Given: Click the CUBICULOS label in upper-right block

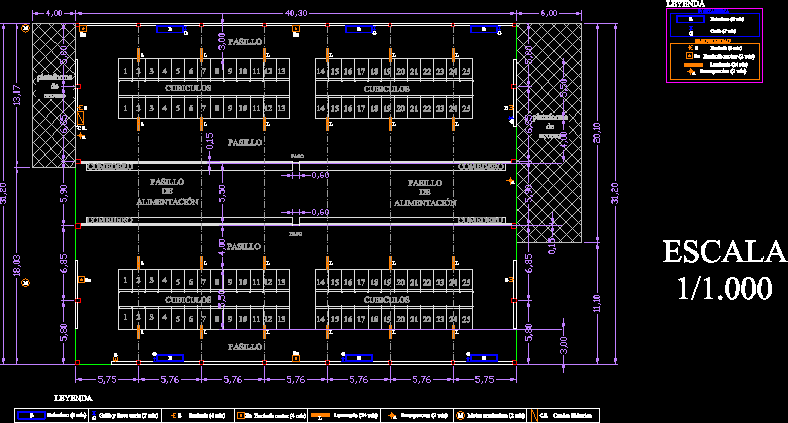Looking at the screenshot, I should [x=387, y=89].
